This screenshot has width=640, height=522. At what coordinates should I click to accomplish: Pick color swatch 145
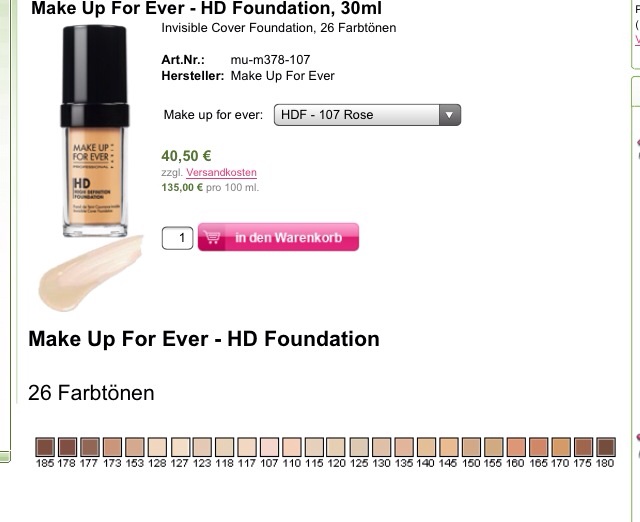[x=449, y=447]
